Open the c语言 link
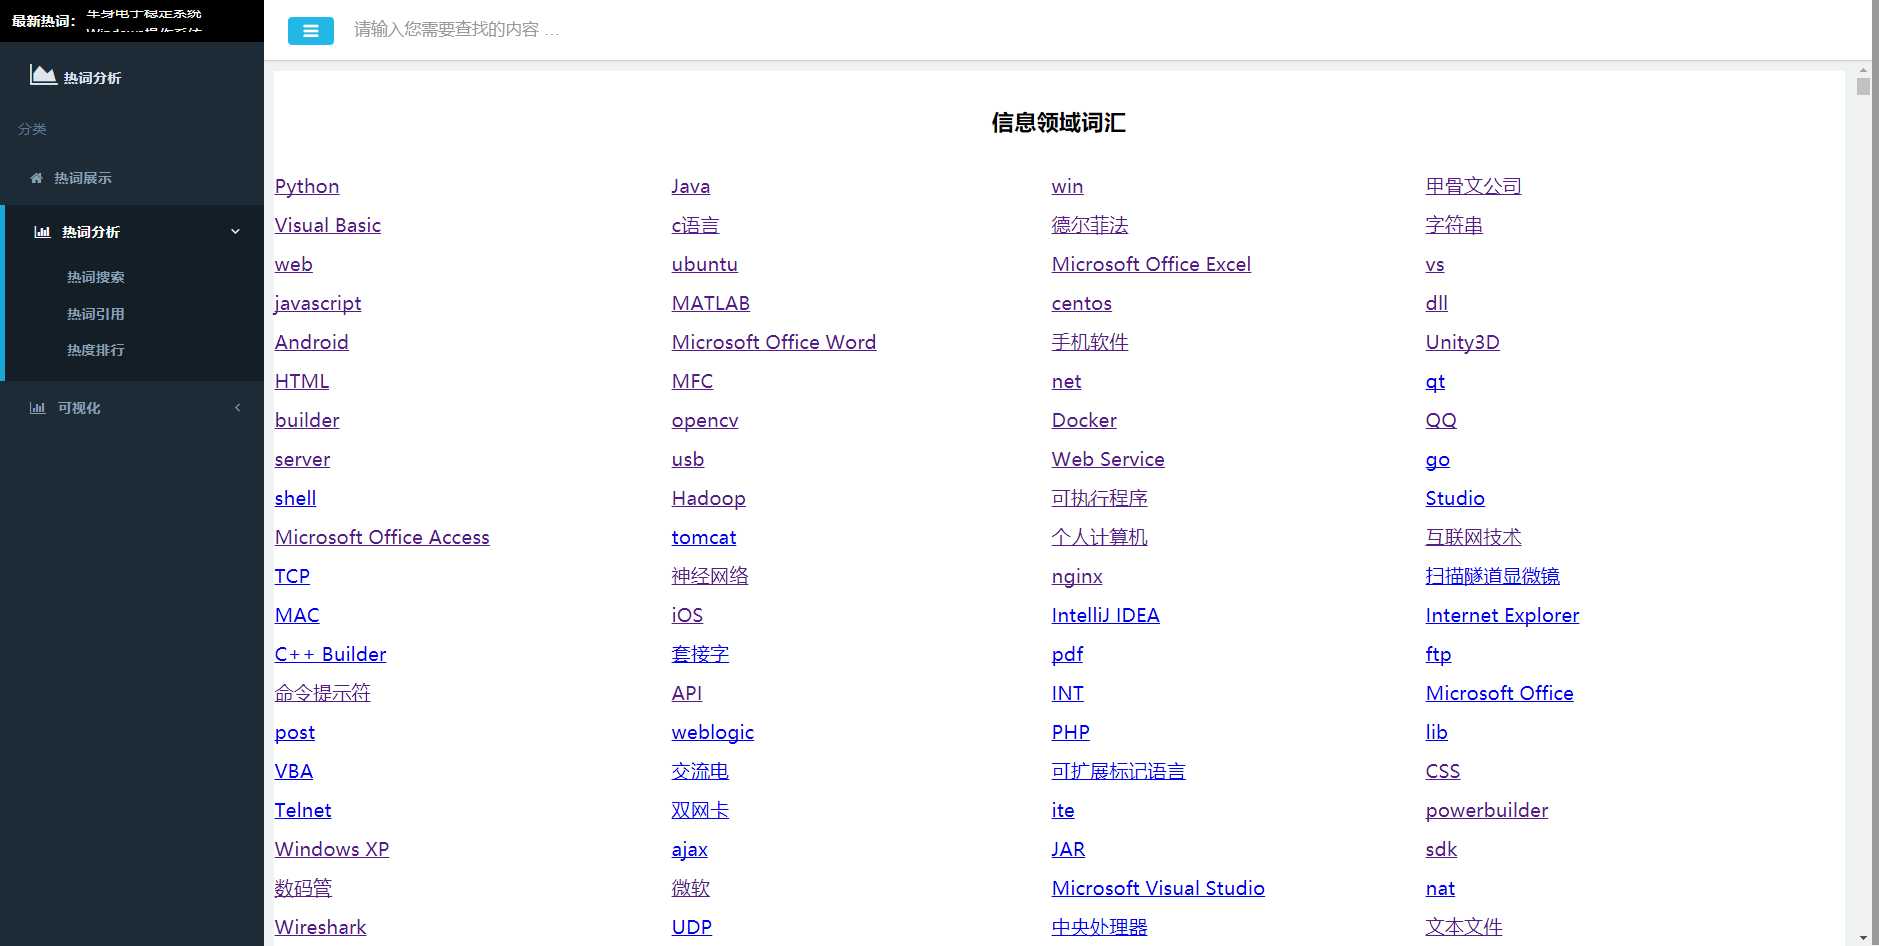Viewport: 1879px width, 946px height. tap(696, 225)
